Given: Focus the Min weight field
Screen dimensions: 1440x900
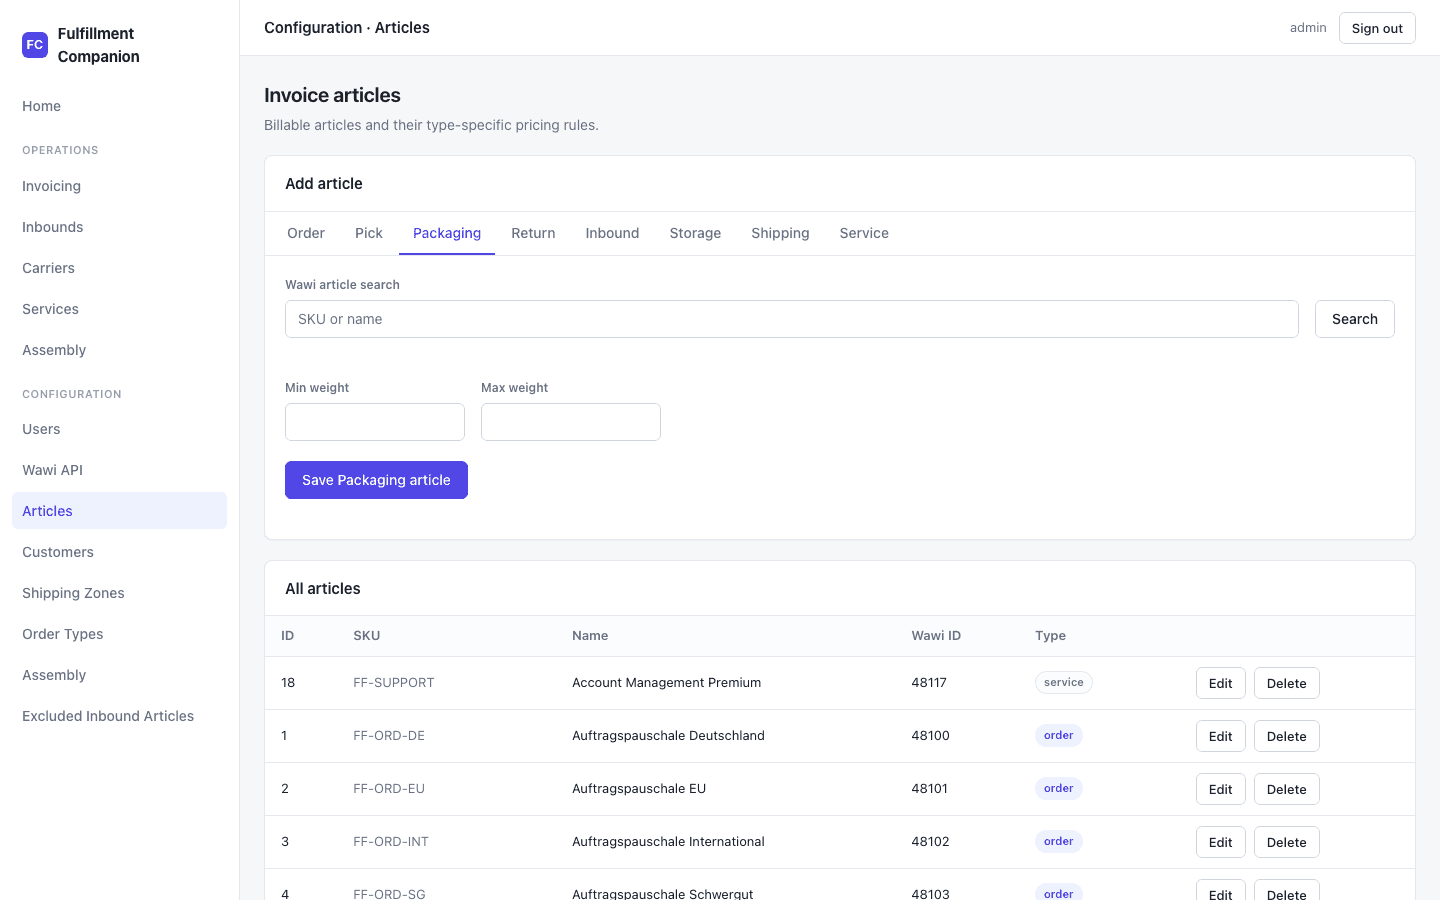Looking at the screenshot, I should [x=375, y=422].
